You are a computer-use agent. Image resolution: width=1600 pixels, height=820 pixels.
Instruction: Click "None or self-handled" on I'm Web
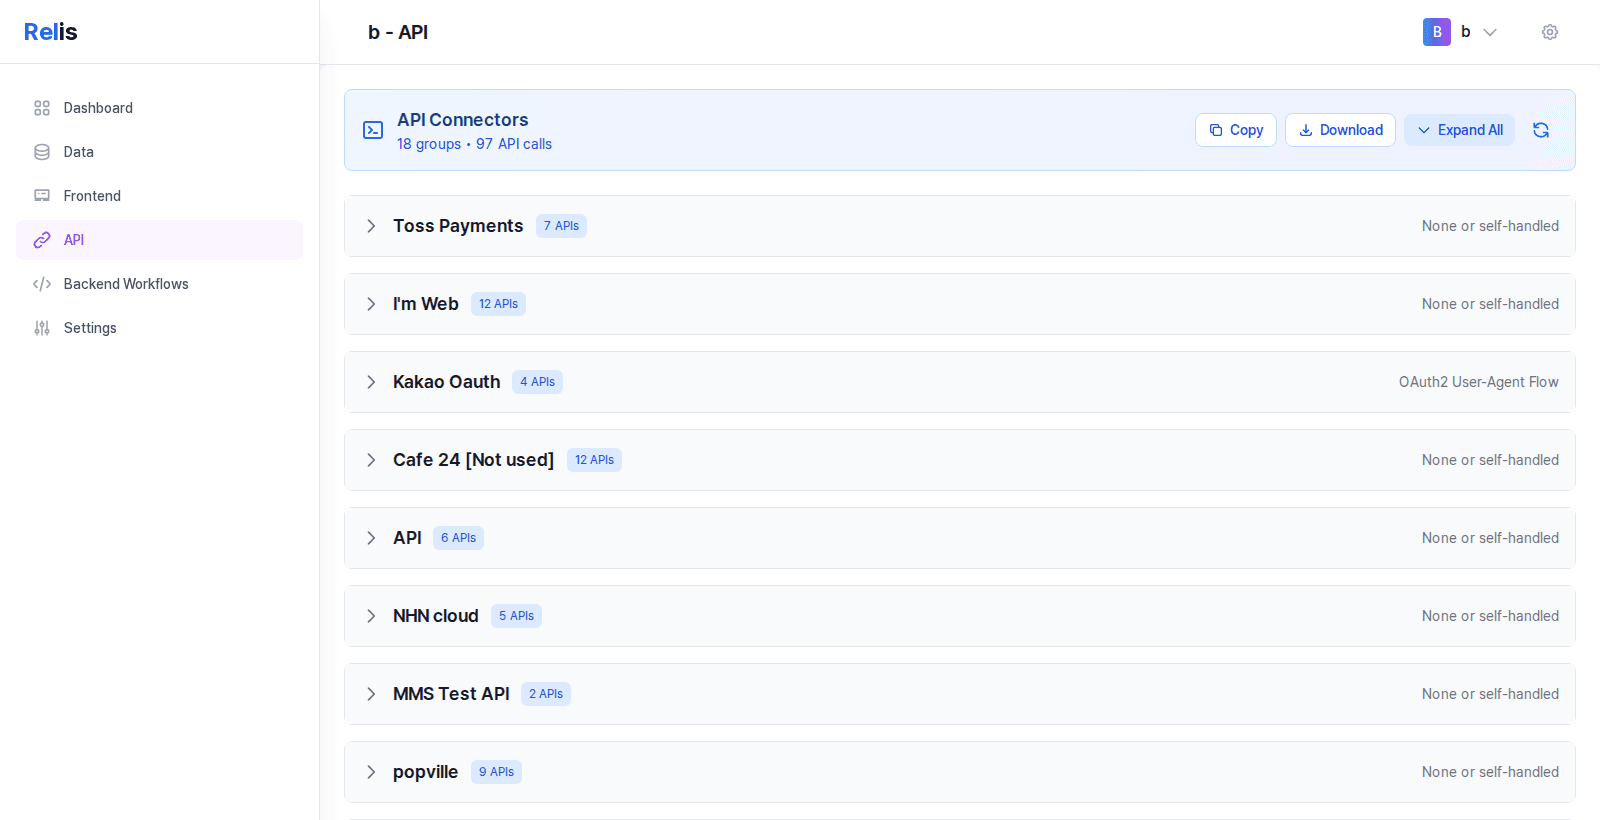point(1490,304)
